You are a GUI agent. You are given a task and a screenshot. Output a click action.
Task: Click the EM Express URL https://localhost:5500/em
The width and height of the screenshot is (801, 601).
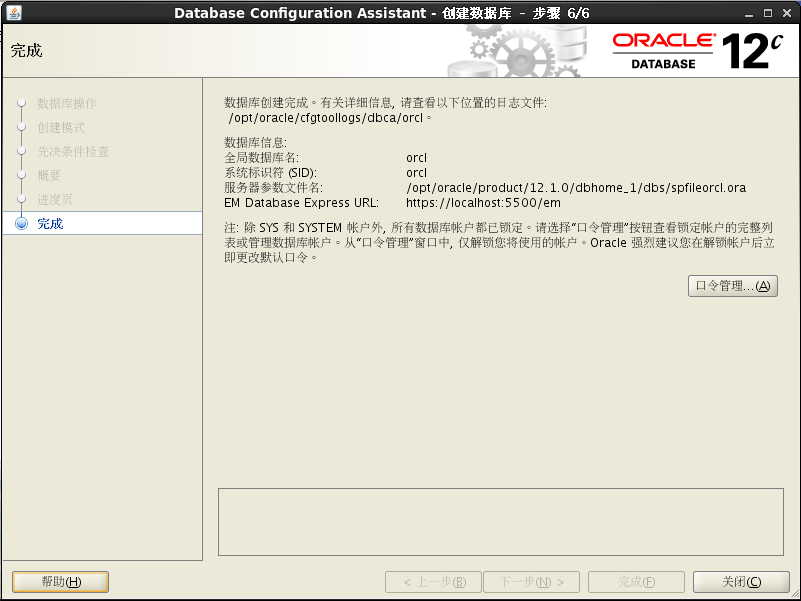(x=483, y=203)
